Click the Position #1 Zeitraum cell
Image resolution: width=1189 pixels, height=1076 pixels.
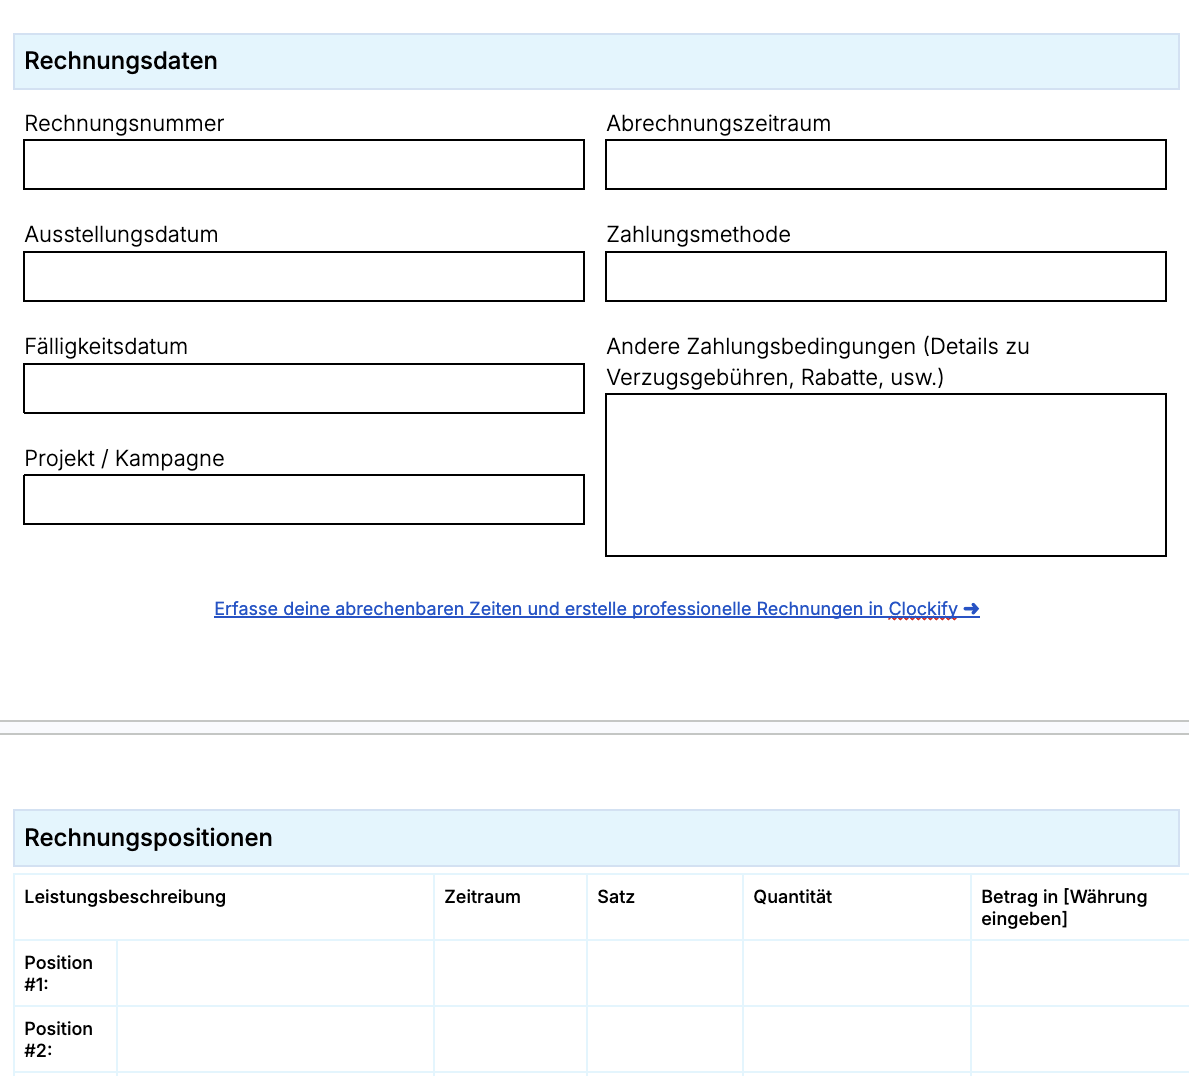click(511, 974)
